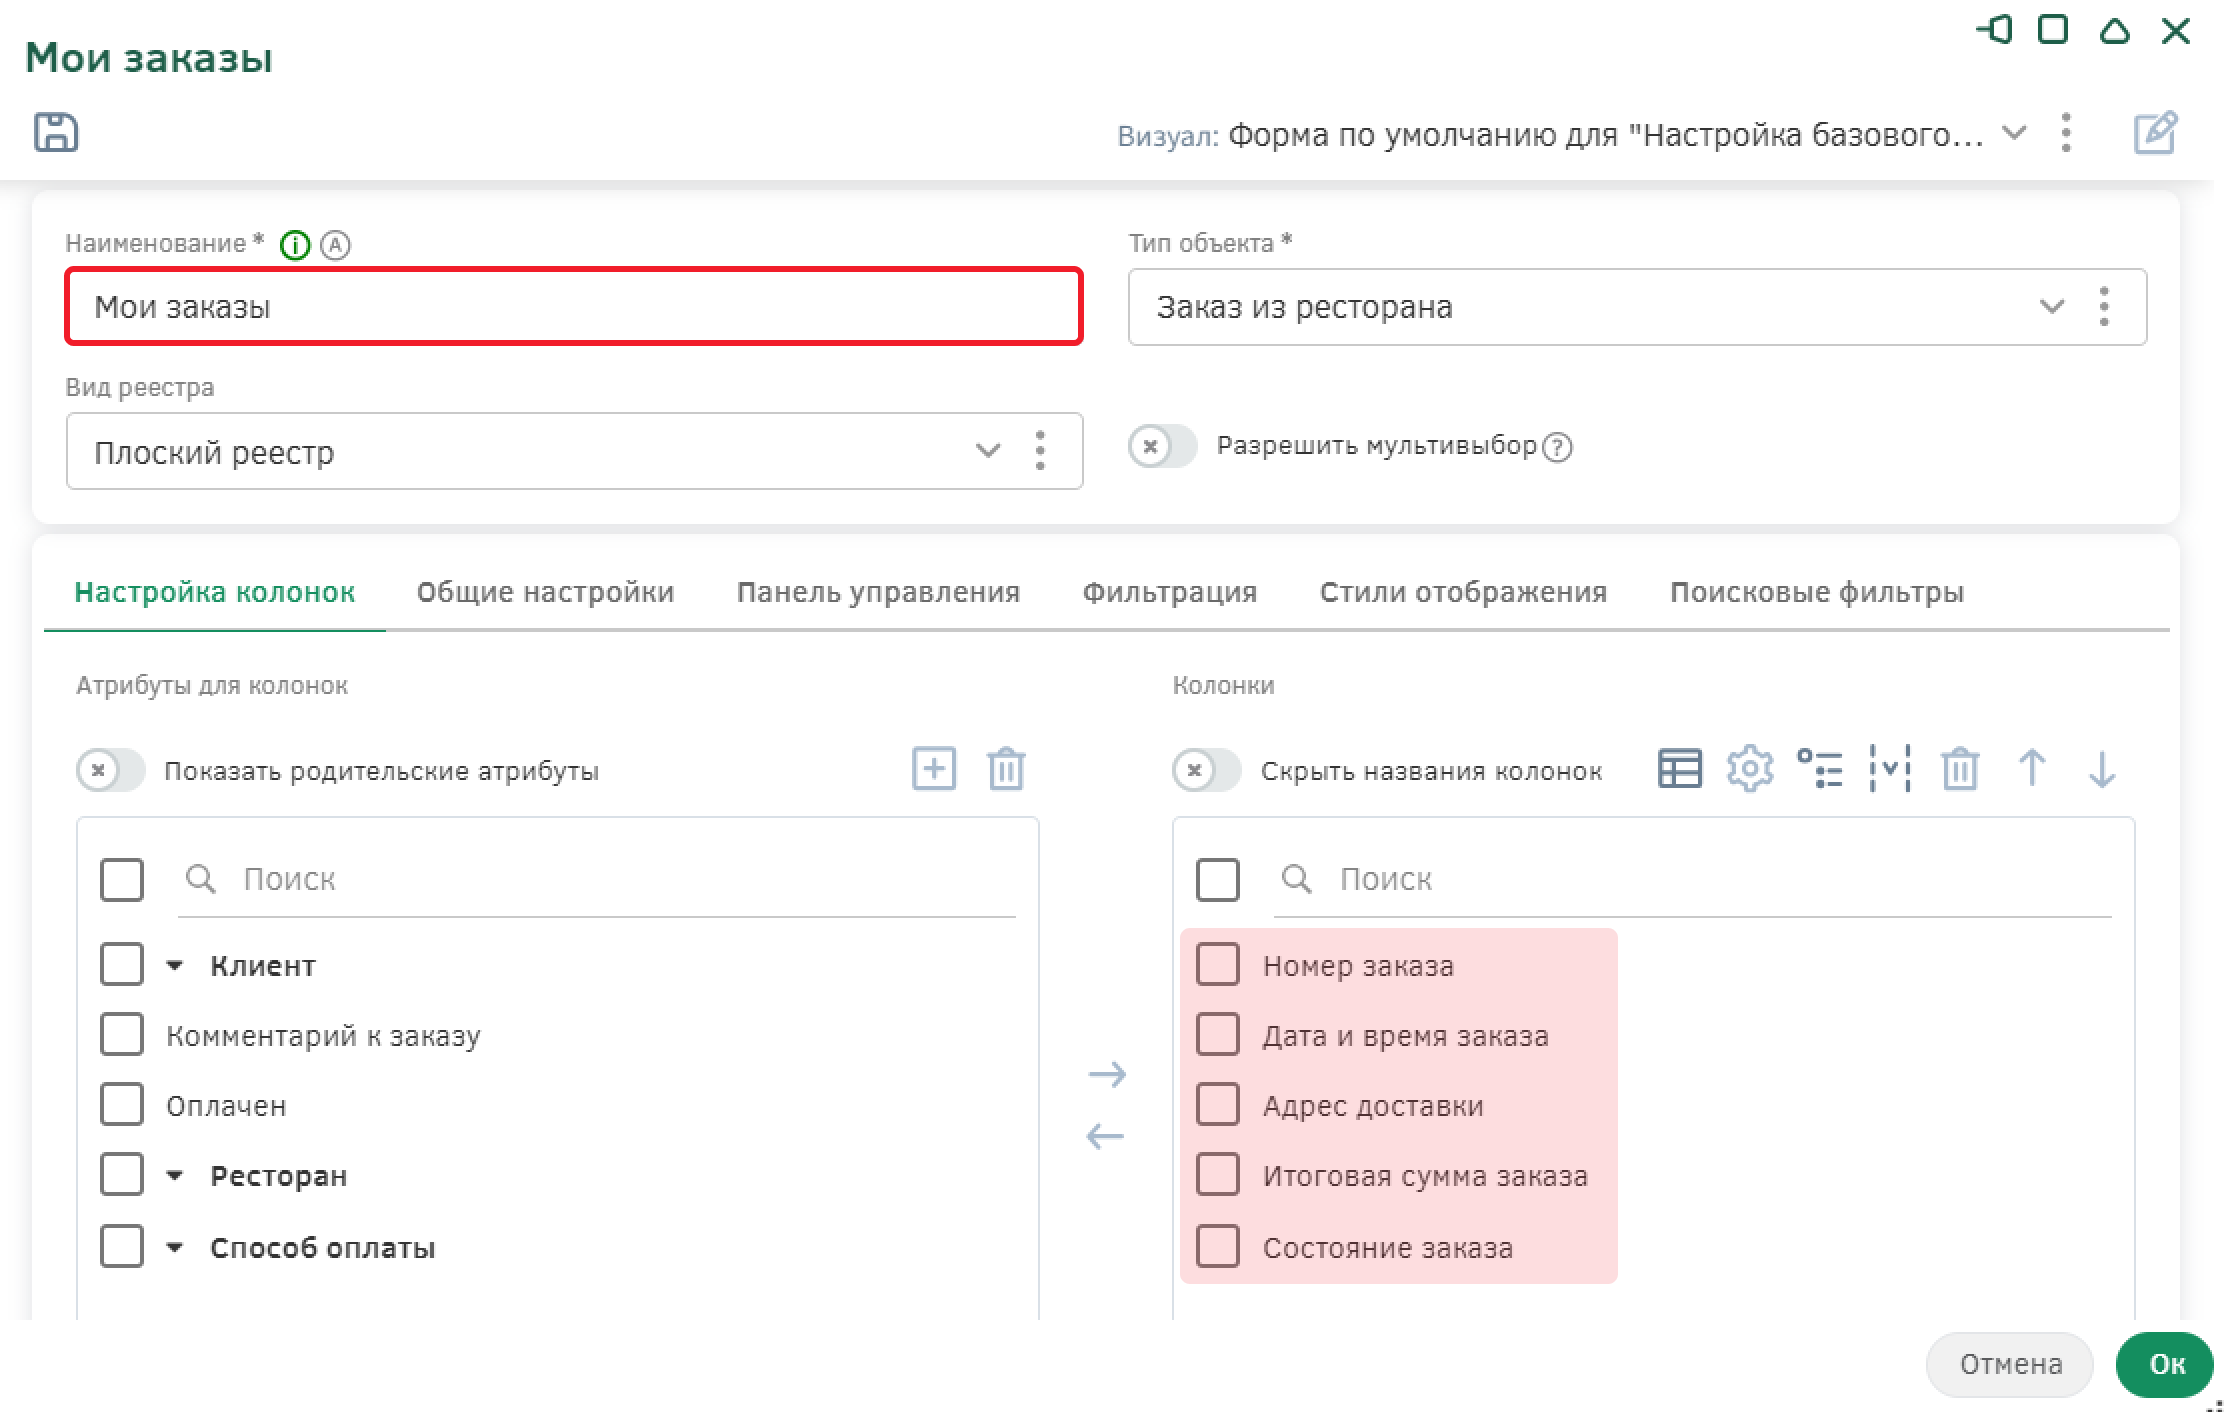
Task: Add new attribute with plus icon
Action: tap(934, 769)
